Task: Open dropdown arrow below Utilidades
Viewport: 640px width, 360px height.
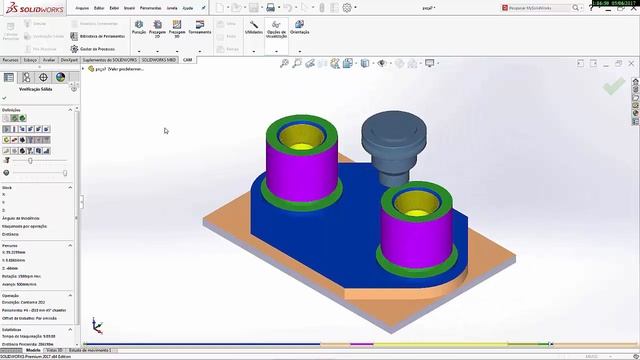Action: 254,51
